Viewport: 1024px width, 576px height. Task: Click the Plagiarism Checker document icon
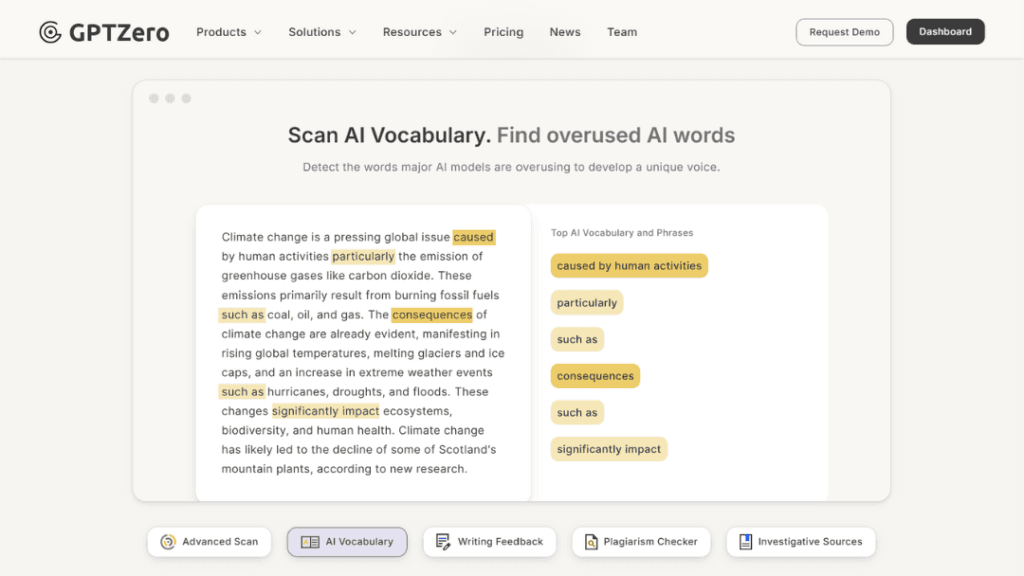591,542
